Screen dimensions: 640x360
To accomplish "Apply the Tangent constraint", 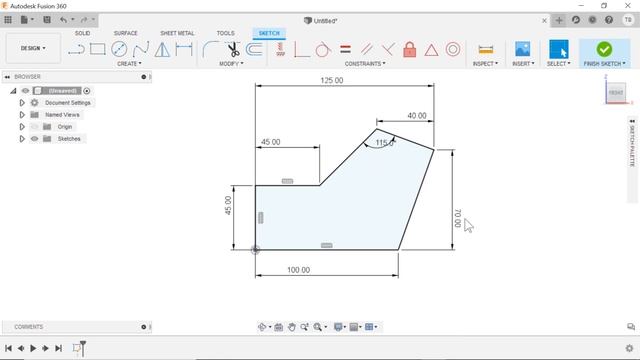I will [323, 49].
